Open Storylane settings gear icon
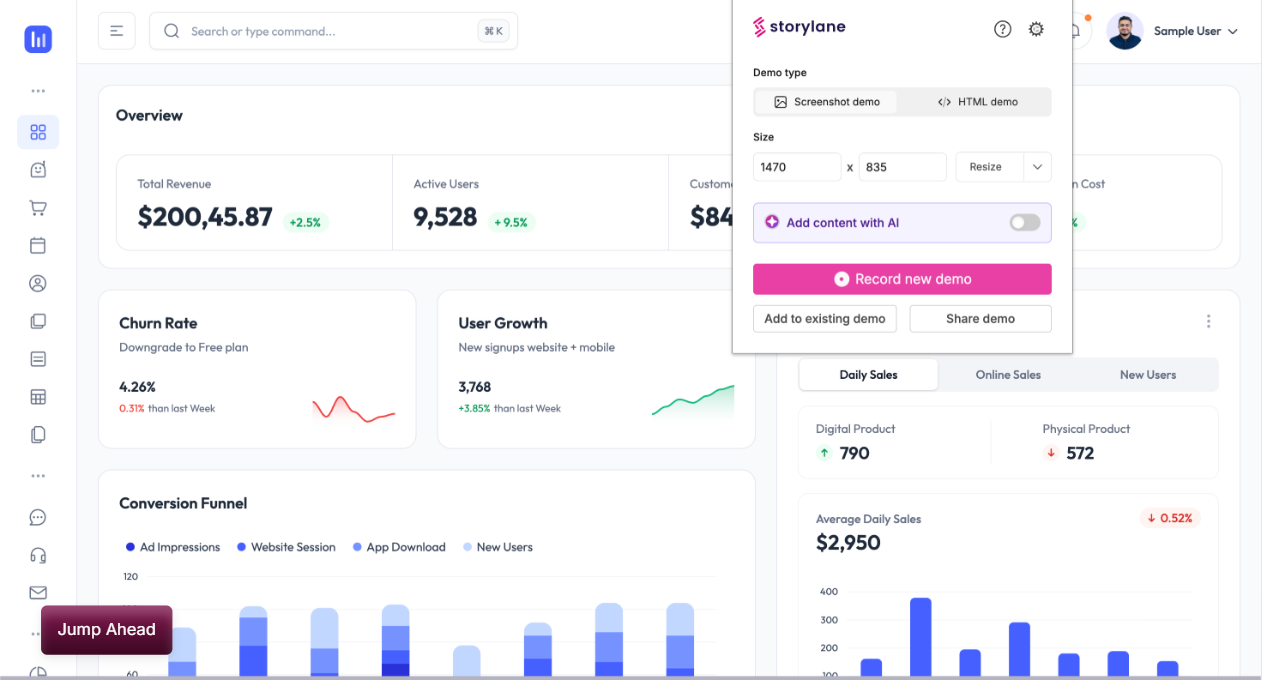This screenshot has width=1262, height=680. 1036,29
